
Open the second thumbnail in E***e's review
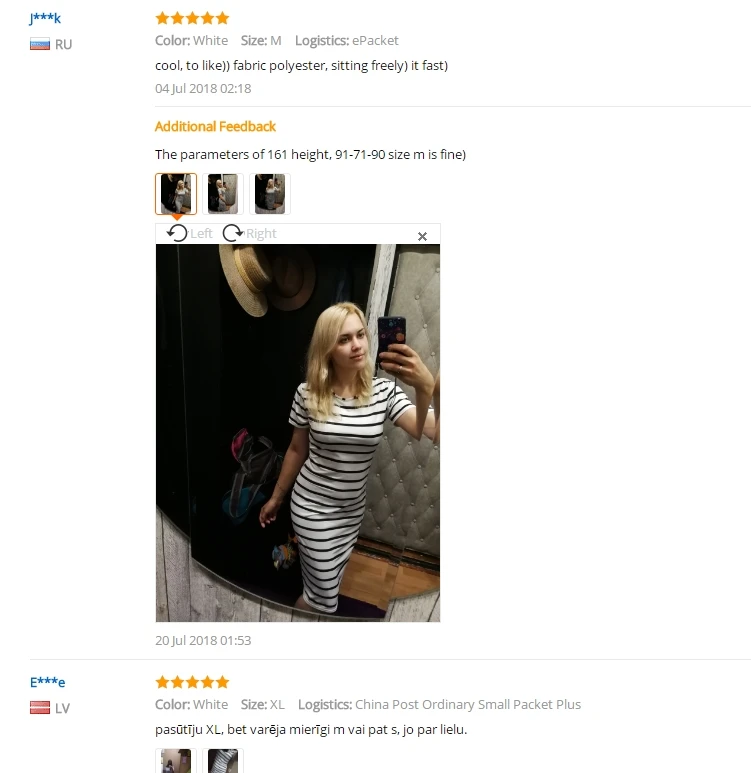tap(223, 761)
